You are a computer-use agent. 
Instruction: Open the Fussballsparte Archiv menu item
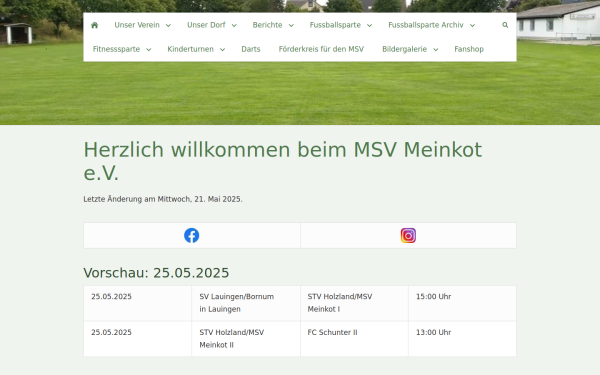(x=426, y=25)
